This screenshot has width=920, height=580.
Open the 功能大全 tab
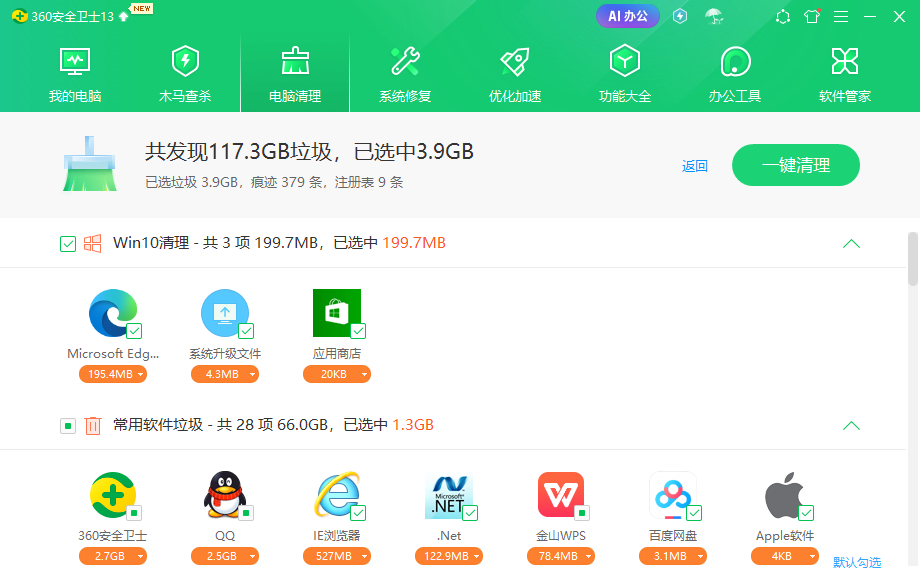pos(625,75)
